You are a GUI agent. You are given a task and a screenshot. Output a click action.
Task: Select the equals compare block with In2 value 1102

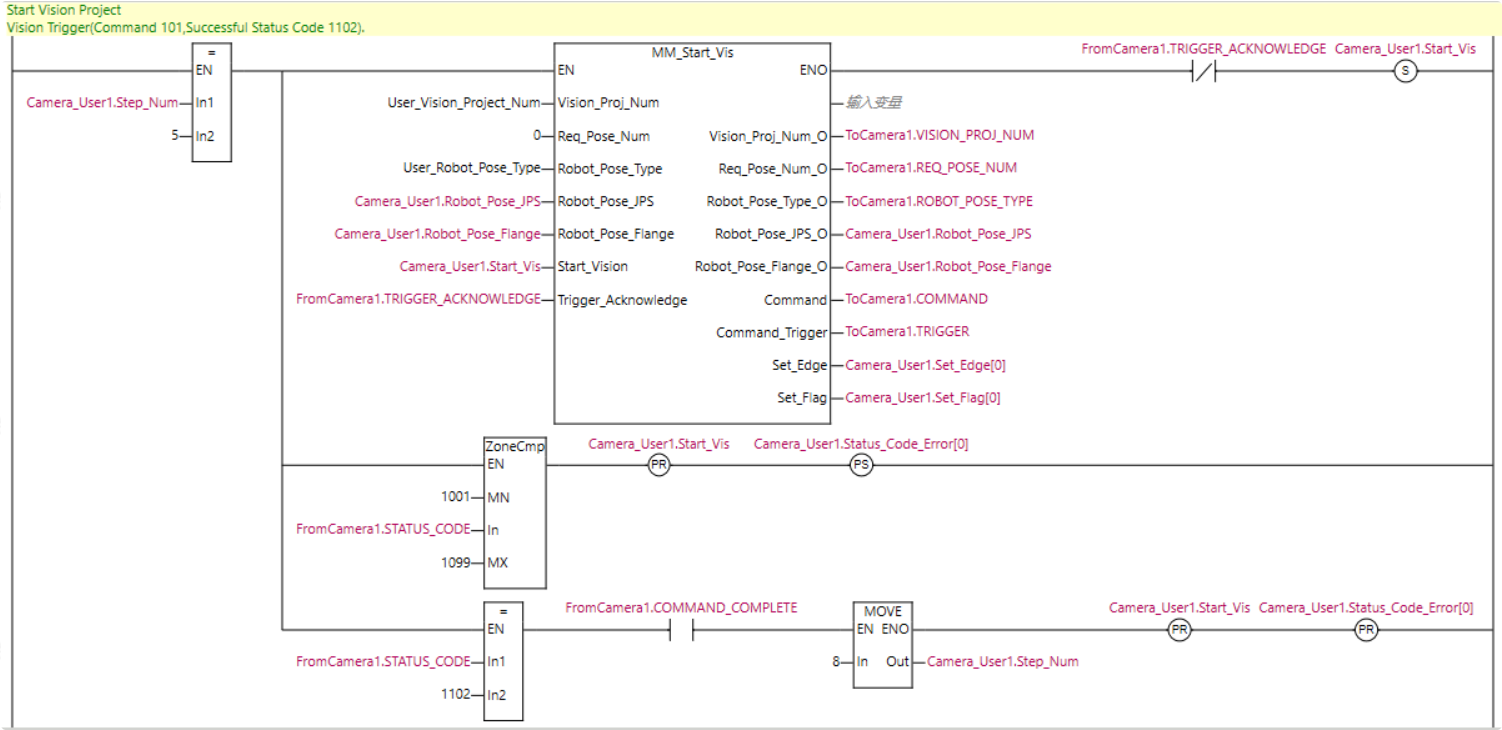coord(503,661)
